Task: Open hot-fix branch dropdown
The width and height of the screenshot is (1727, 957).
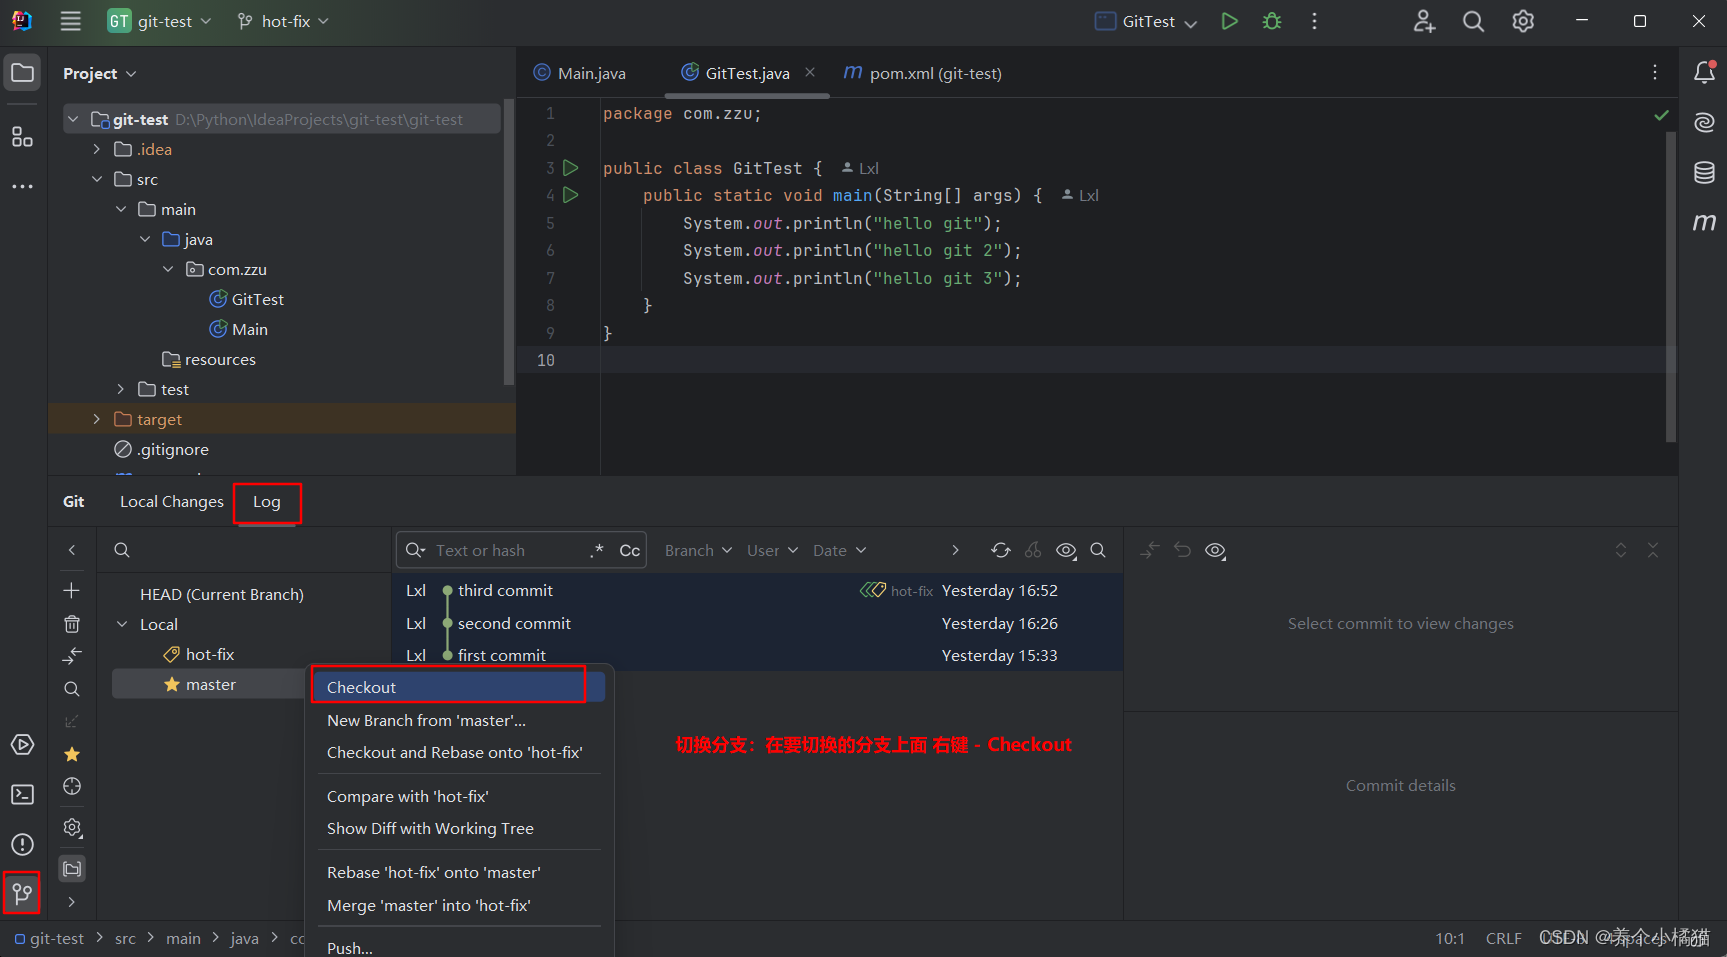Action: click(283, 21)
